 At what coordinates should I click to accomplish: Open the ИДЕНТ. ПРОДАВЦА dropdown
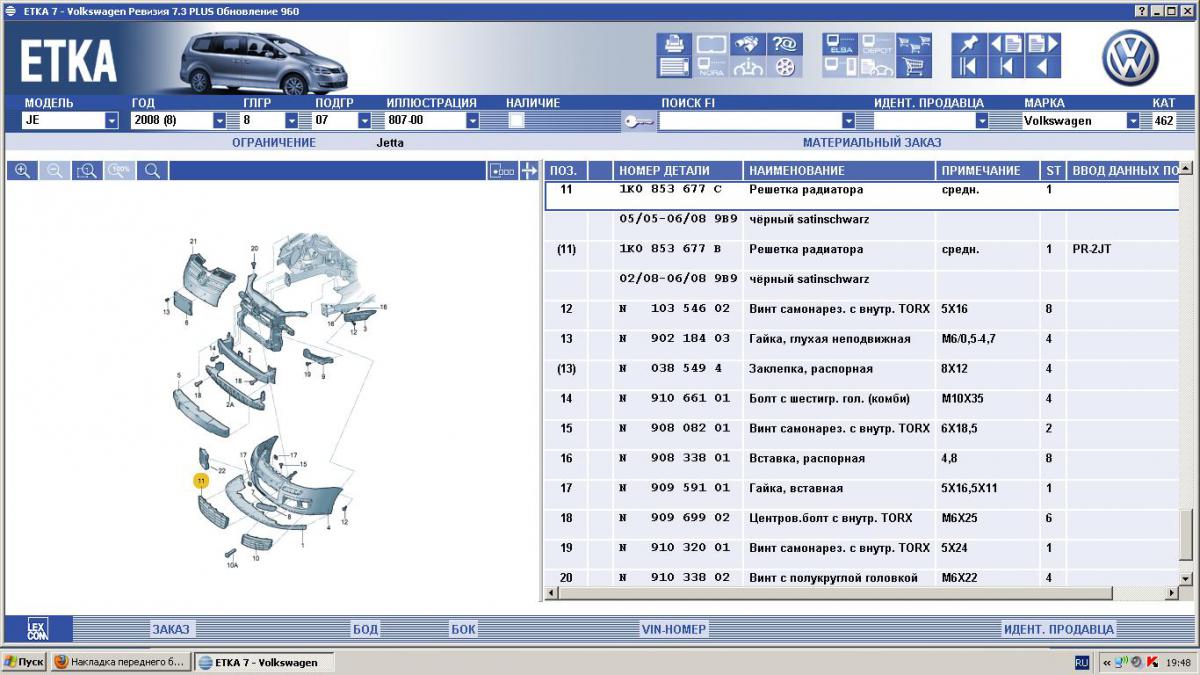click(x=982, y=121)
